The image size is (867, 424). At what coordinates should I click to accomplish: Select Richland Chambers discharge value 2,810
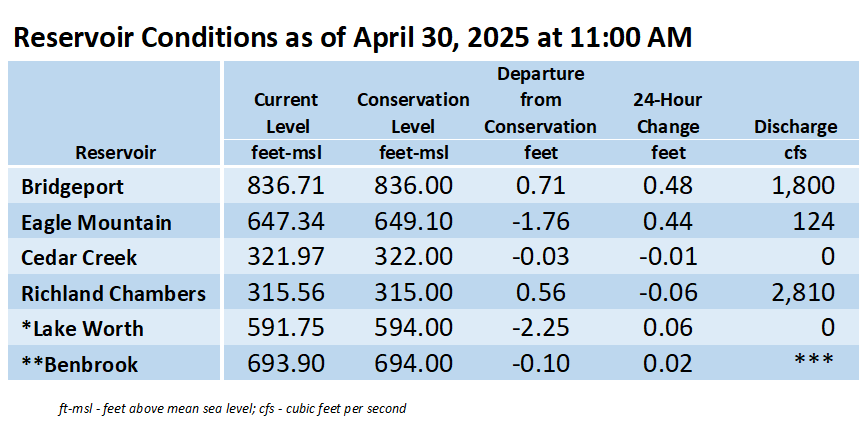[x=800, y=292]
